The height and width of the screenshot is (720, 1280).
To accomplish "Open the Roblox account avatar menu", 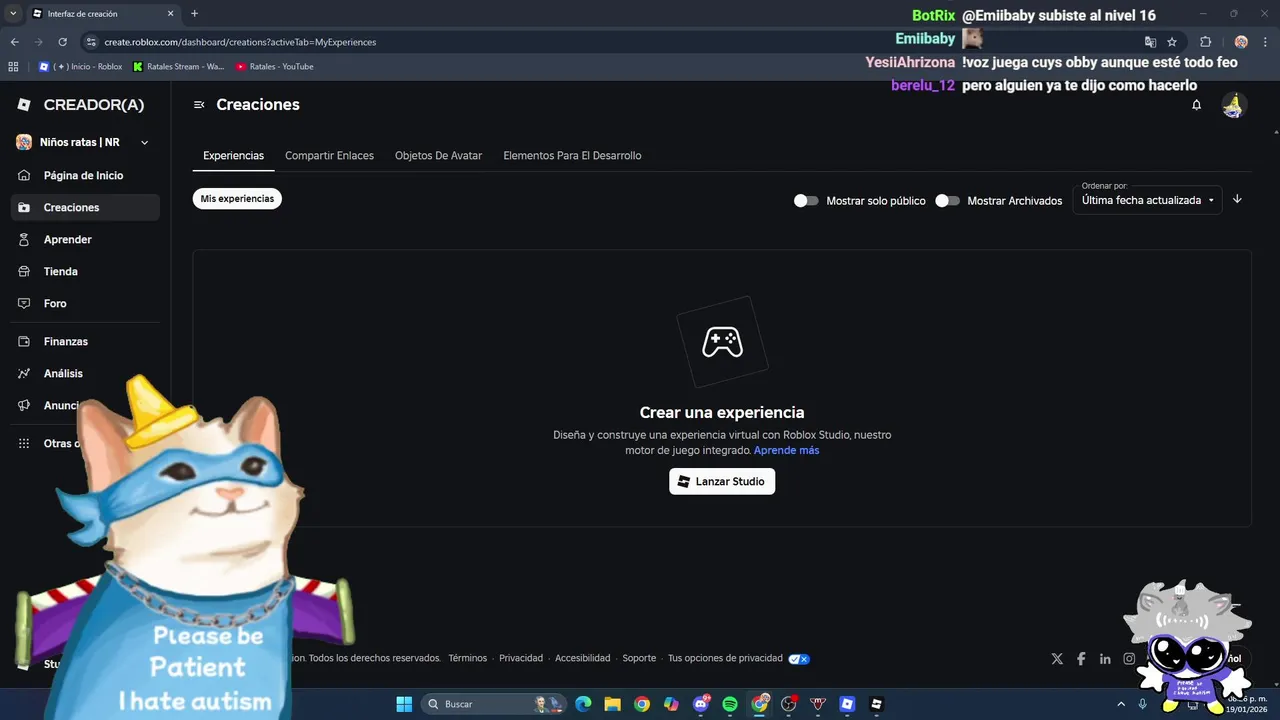I will [x=1234, y=105].
